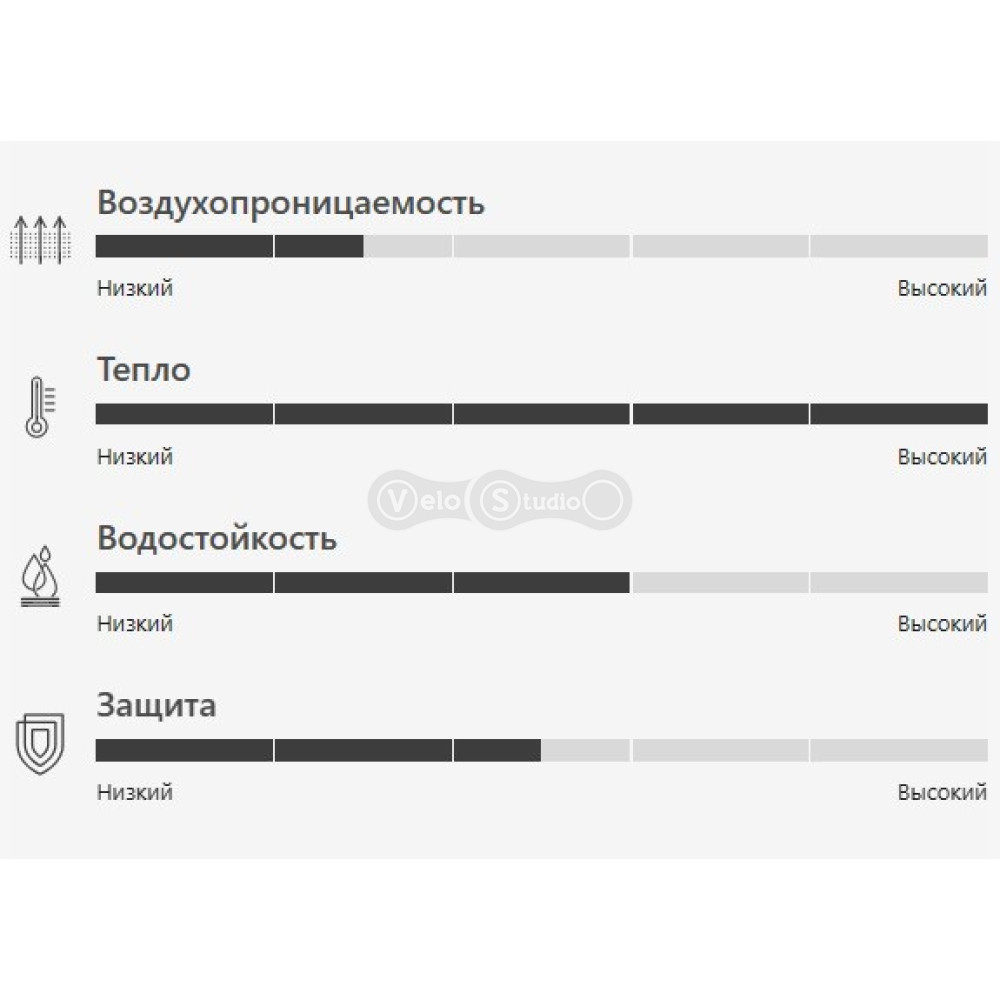Click Высокий label under Воздухопроницаемость
This screenshot has width=1000, height=1000.
coord(942,288)
